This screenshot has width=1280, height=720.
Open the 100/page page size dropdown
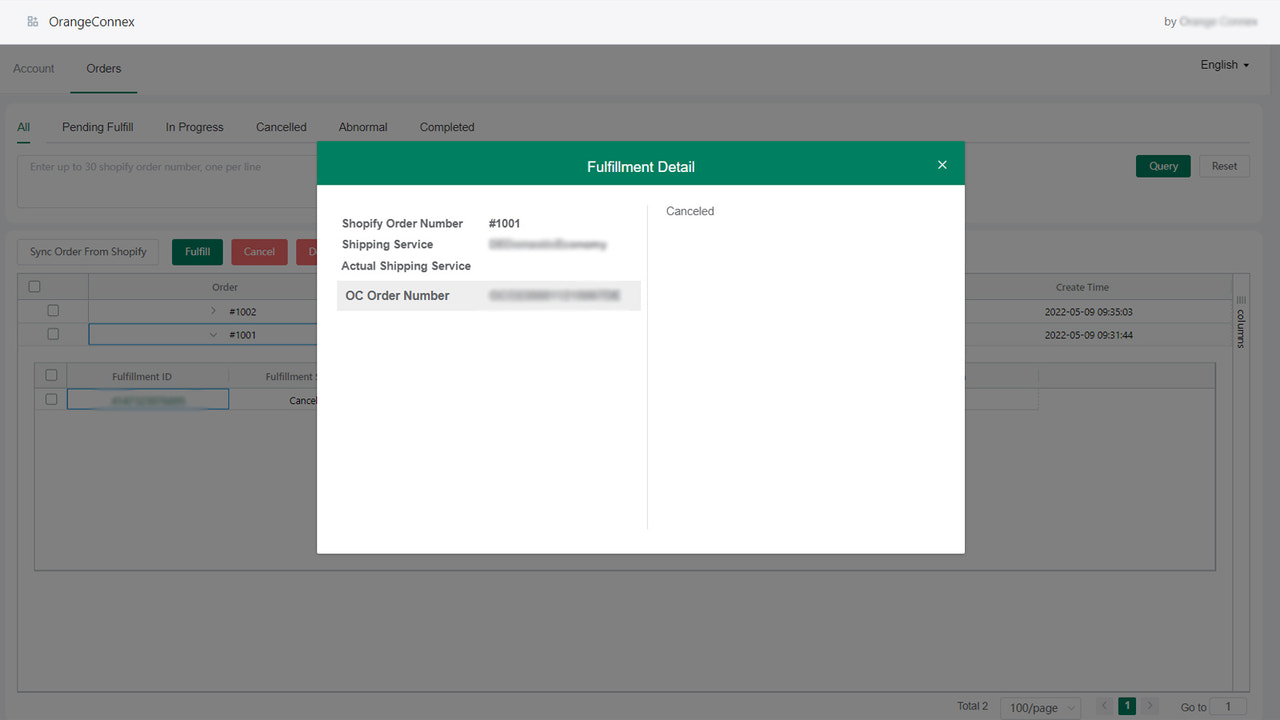tap(1040, 707)
